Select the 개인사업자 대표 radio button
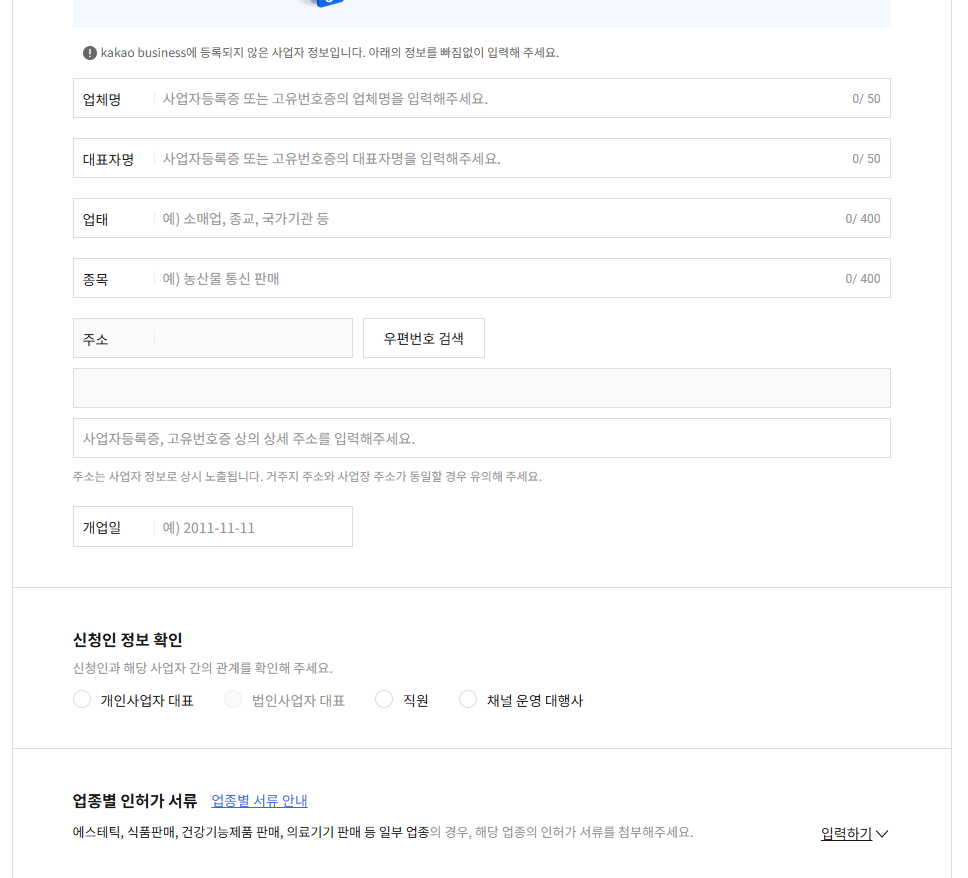 (x=82, y=700)
